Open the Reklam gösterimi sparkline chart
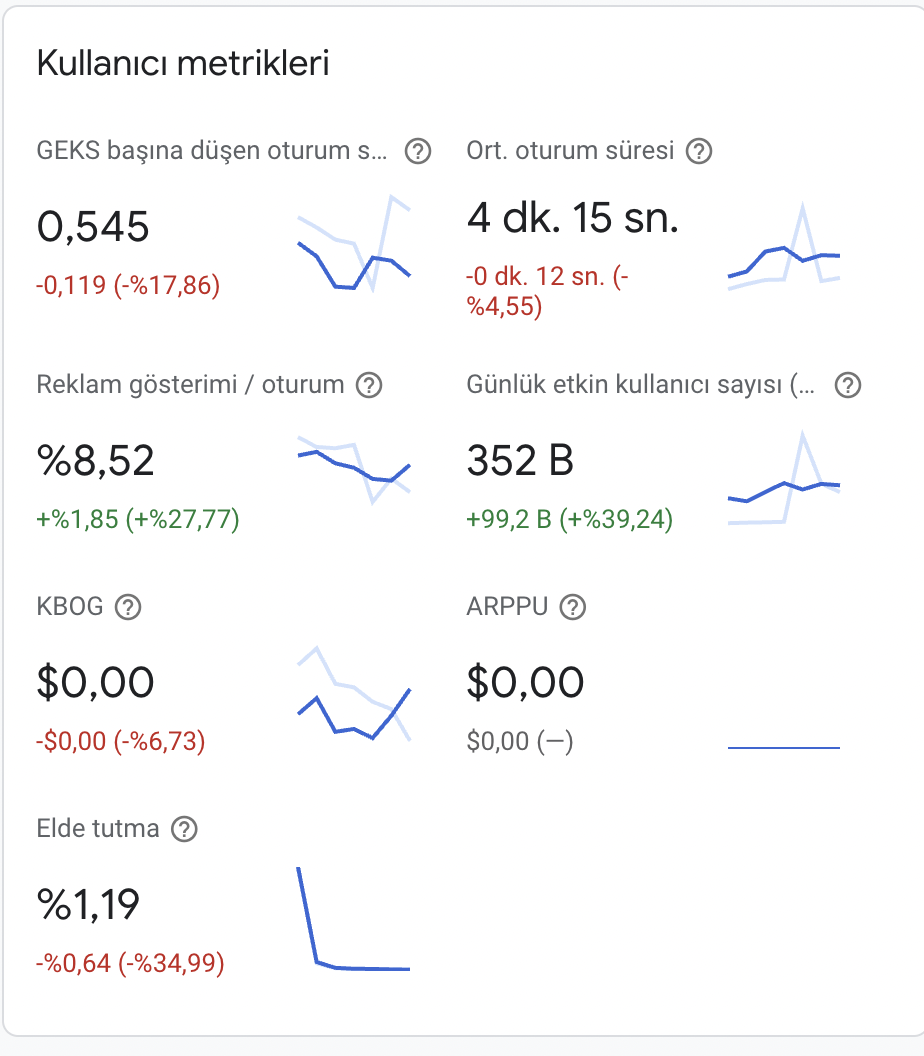 pyautogui.click(x=354, y=470)
